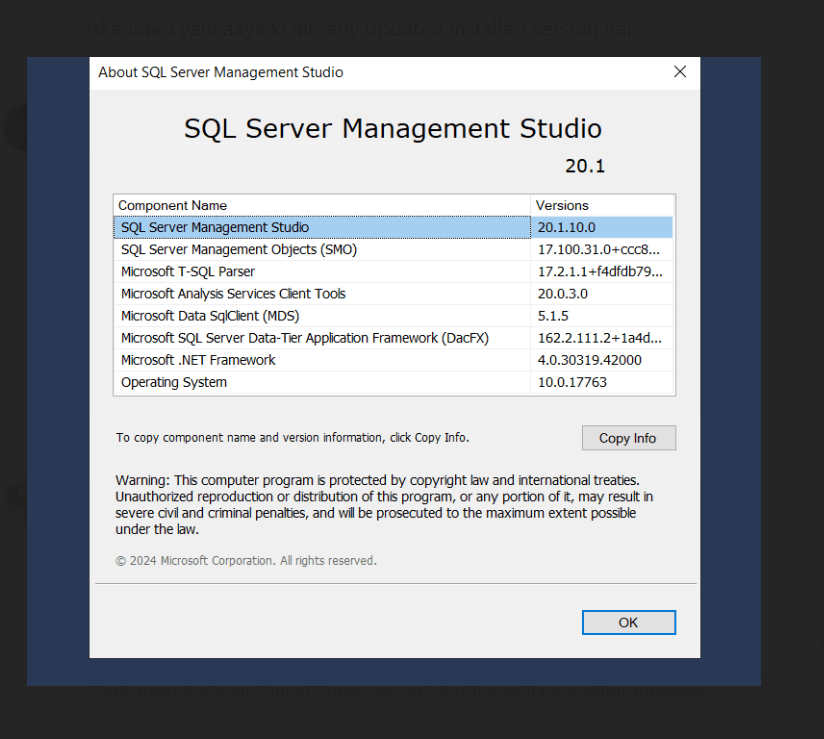Click version cell 20.1.10.0
The width and height of the screenshot is (824, 739).
pos(566,228)
